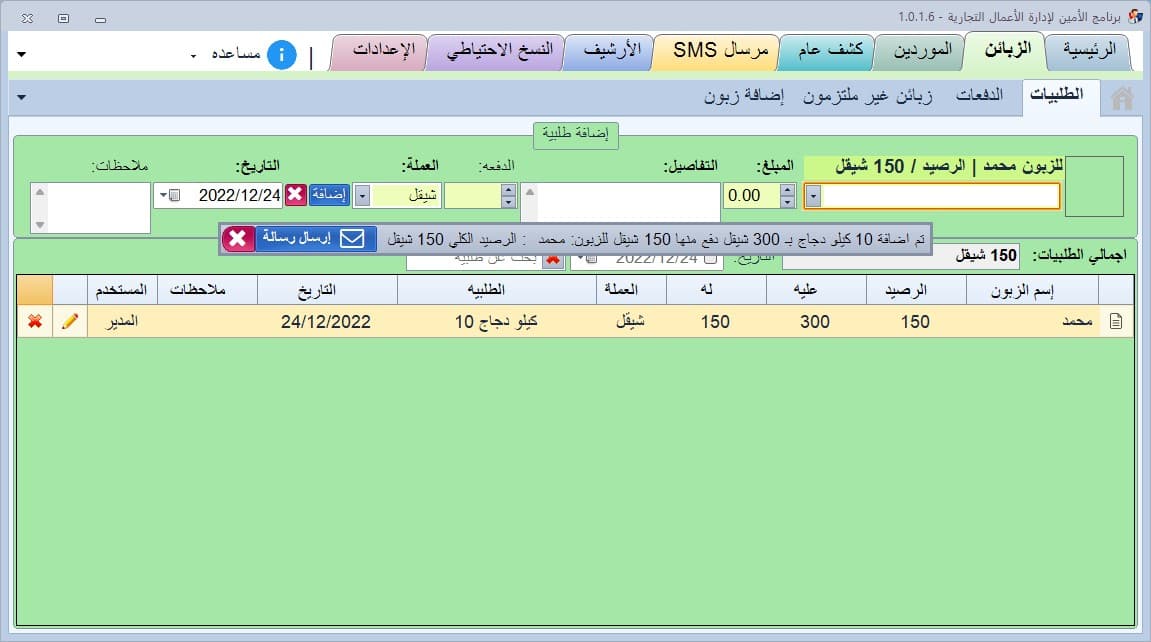Open the النسخ الاحتياطي backup tab

499,50
